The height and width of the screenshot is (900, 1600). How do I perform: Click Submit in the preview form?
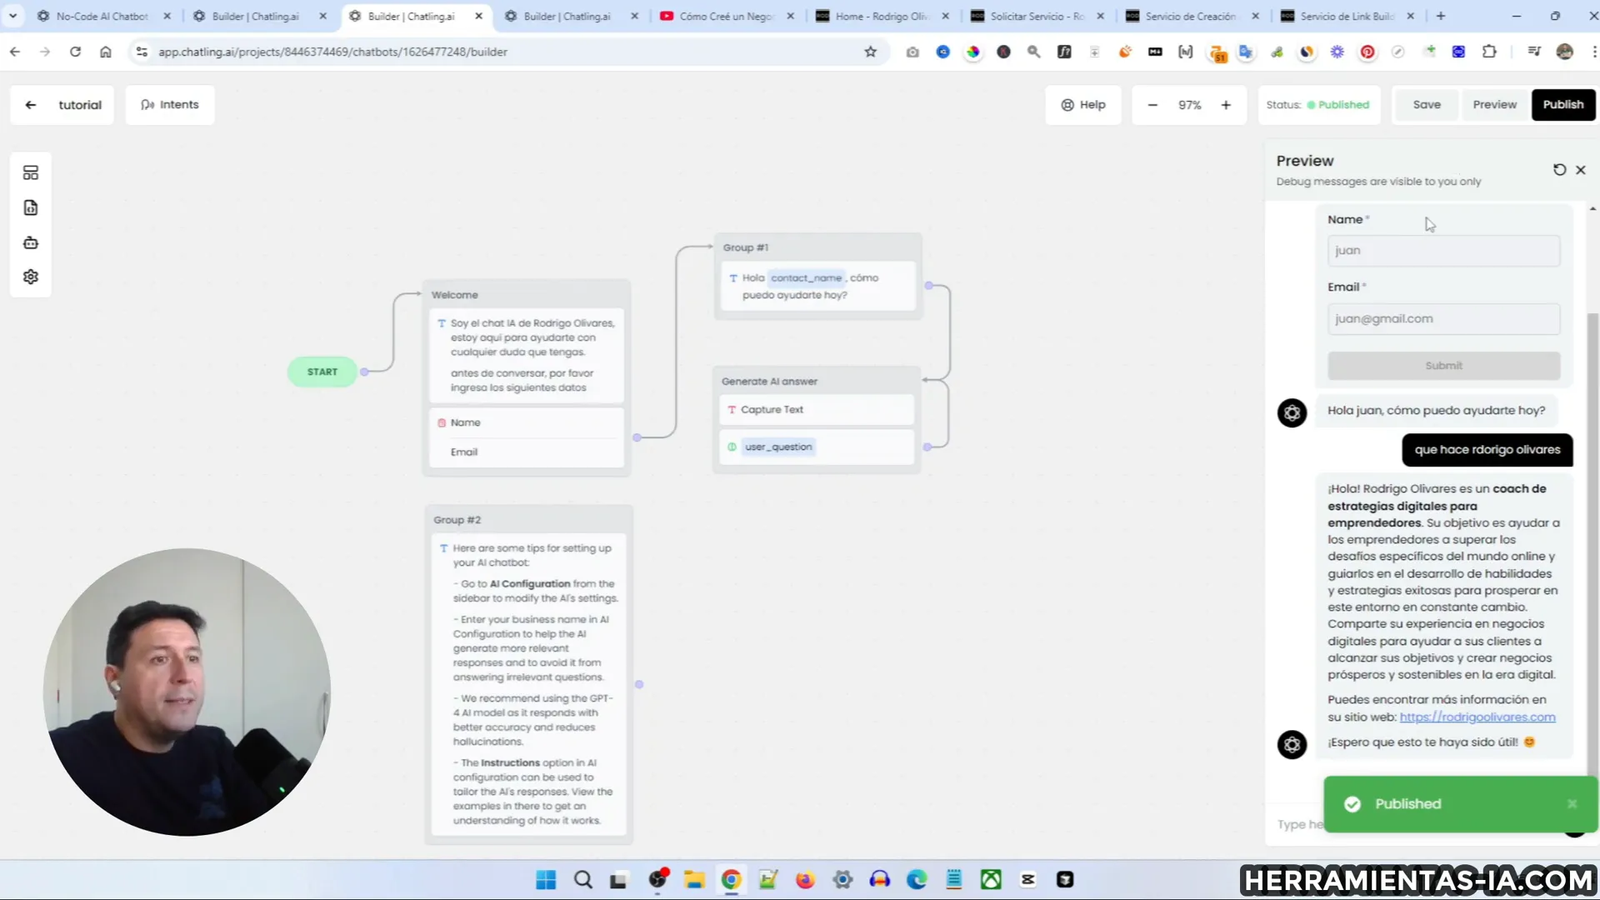pyautogui.click(x=1443, y=365)
